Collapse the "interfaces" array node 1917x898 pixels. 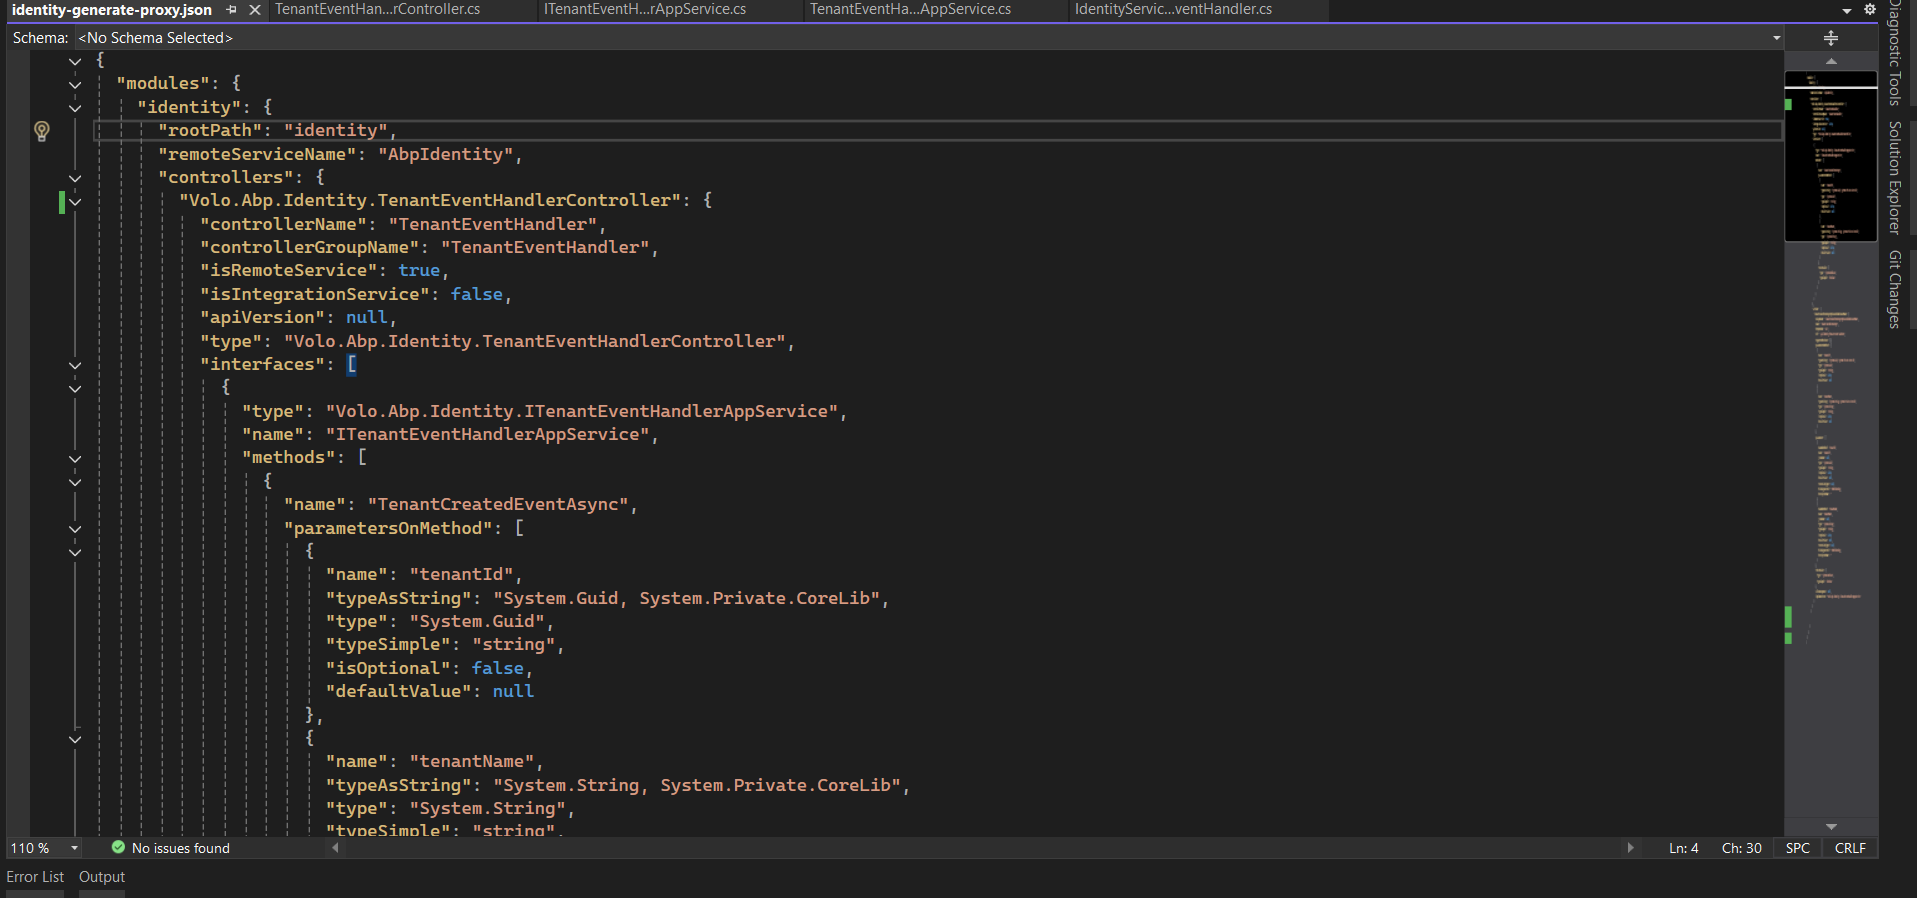(x=75, y=366)
